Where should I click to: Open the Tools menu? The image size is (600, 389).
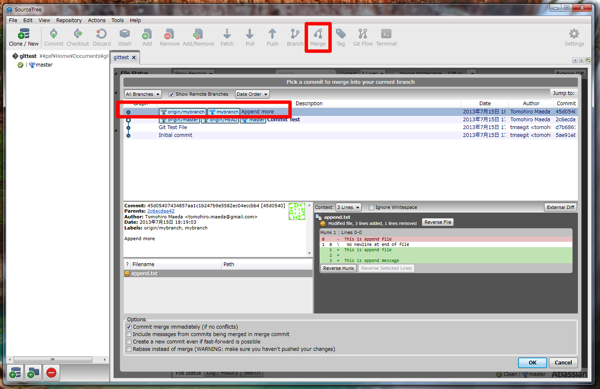coord(117,20)
